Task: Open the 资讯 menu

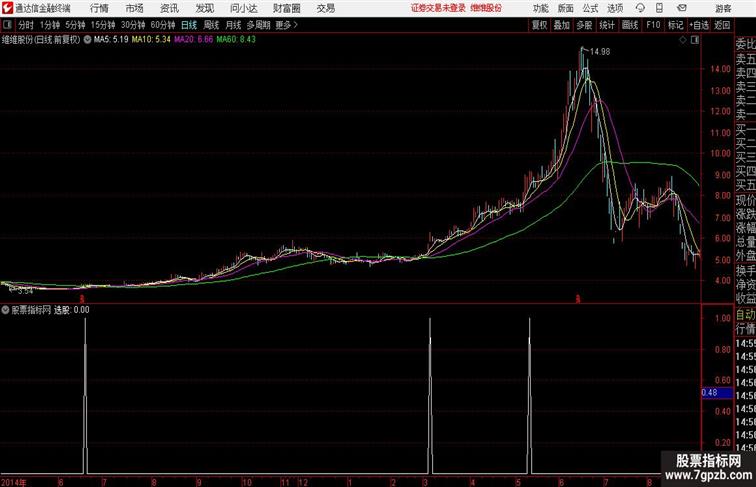Action: (x=169, y=8)
